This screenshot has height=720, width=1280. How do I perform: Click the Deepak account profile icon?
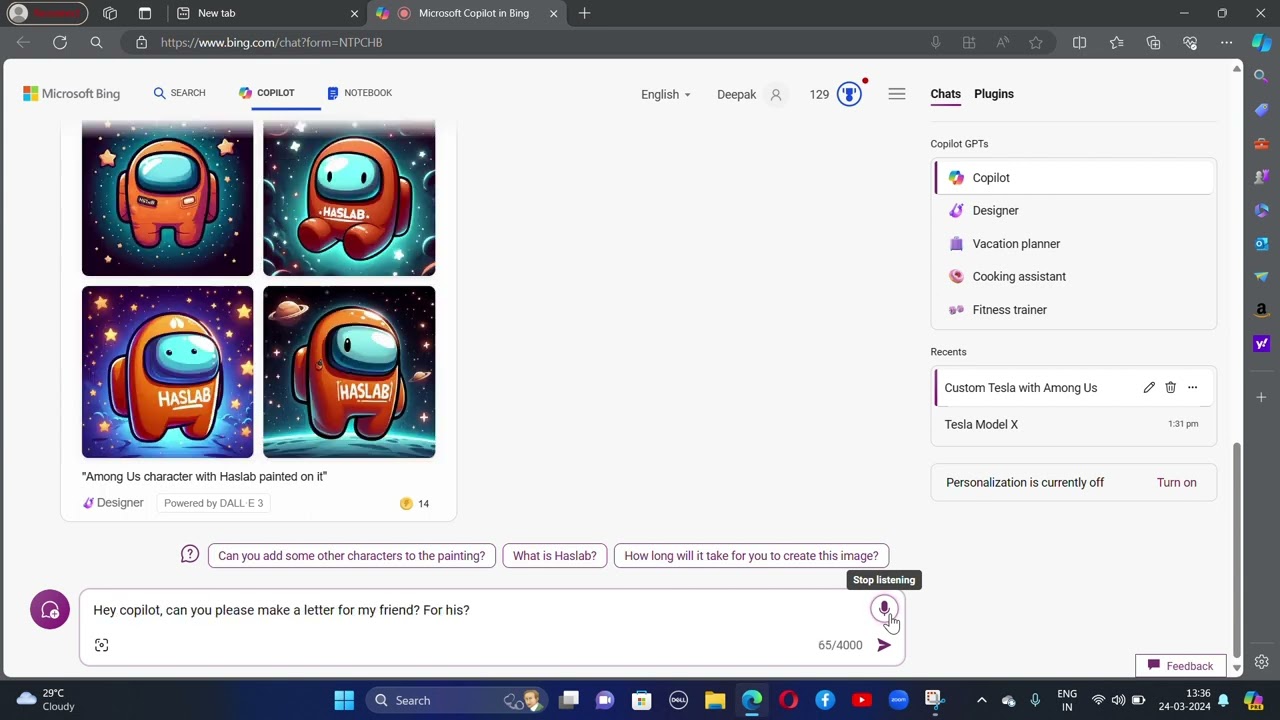pyautogui.click(x=775, y=95)
